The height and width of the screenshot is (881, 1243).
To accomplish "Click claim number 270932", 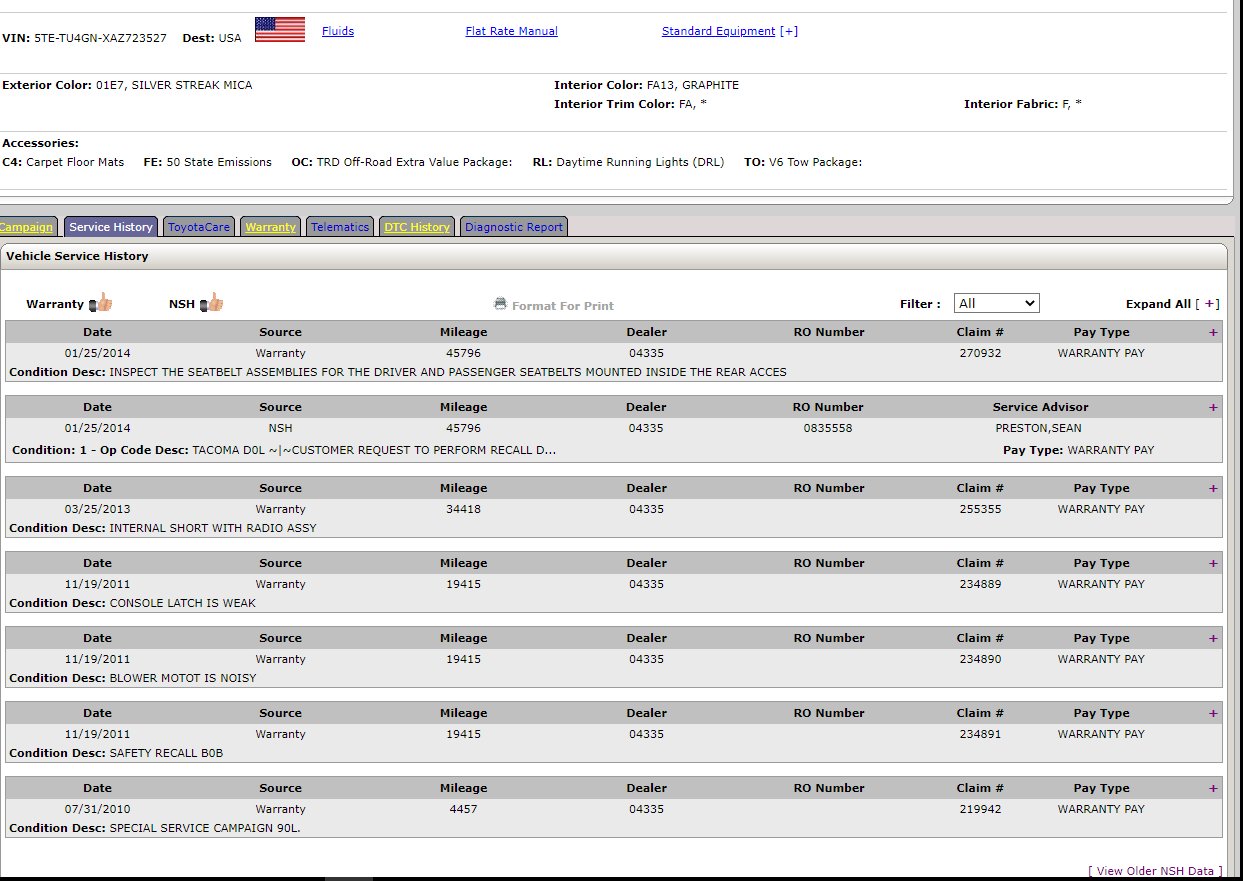I will pyautogui.click(x=980, y=353).
